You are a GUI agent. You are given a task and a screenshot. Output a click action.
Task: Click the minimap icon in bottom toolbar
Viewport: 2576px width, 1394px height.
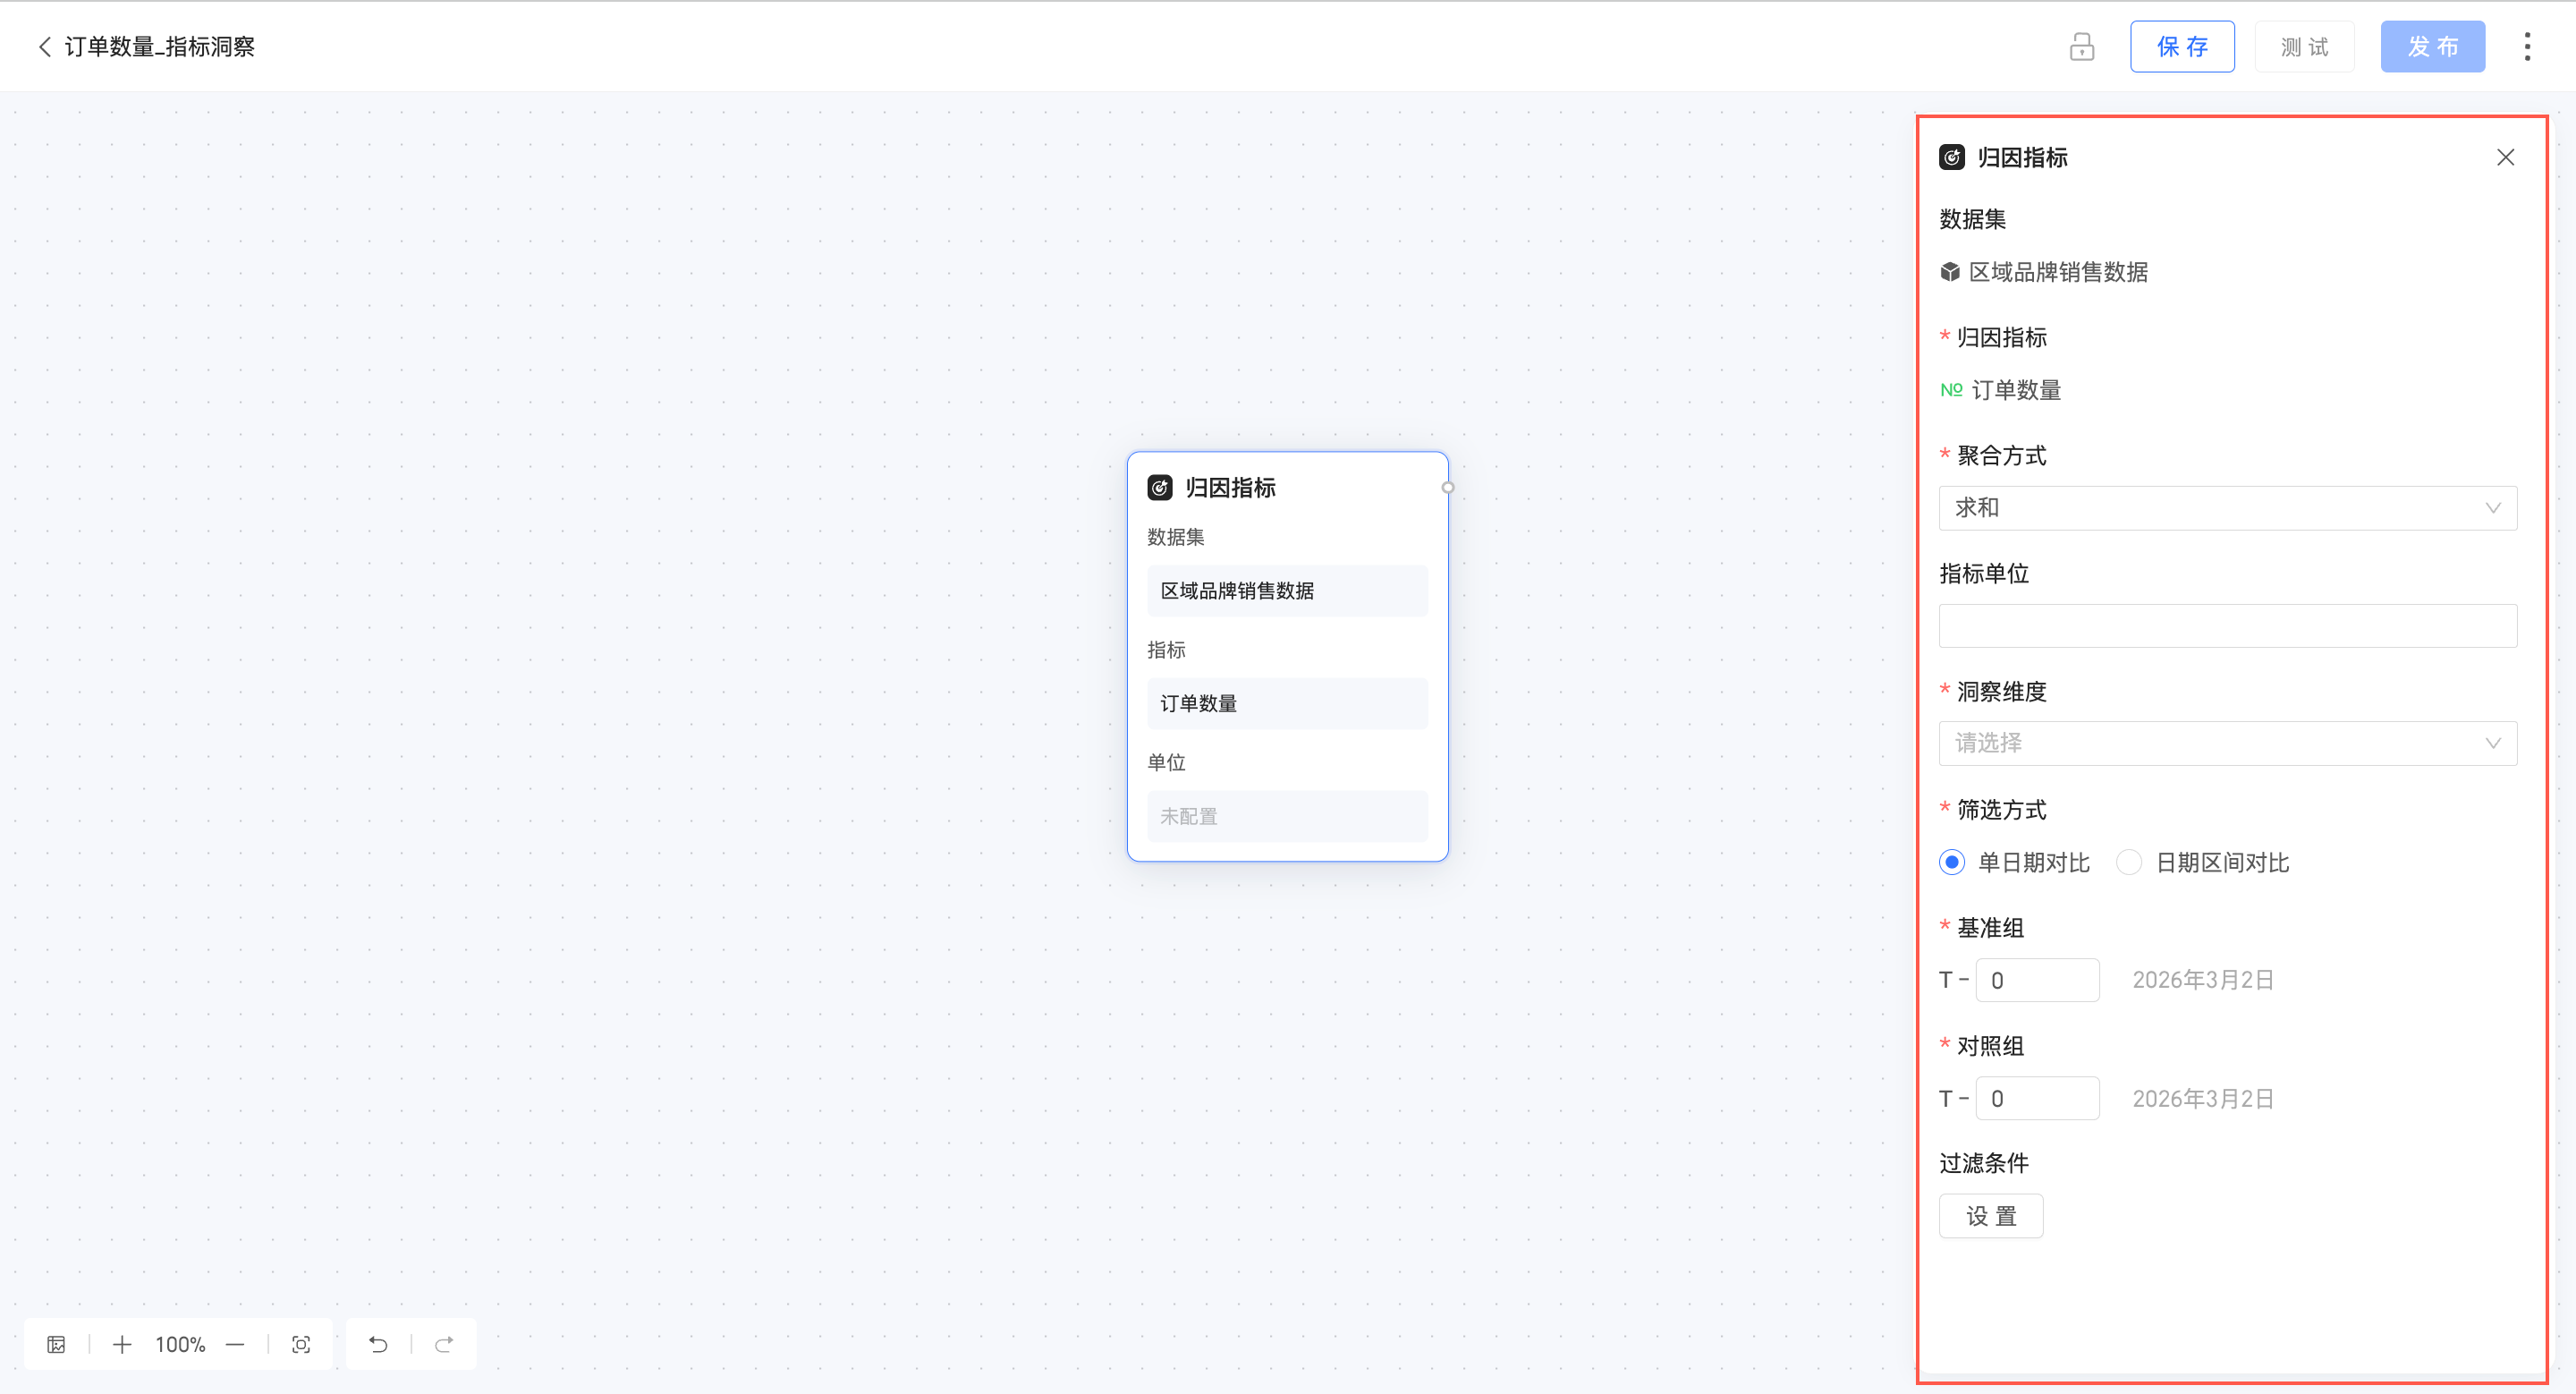tap(57, 1344)
